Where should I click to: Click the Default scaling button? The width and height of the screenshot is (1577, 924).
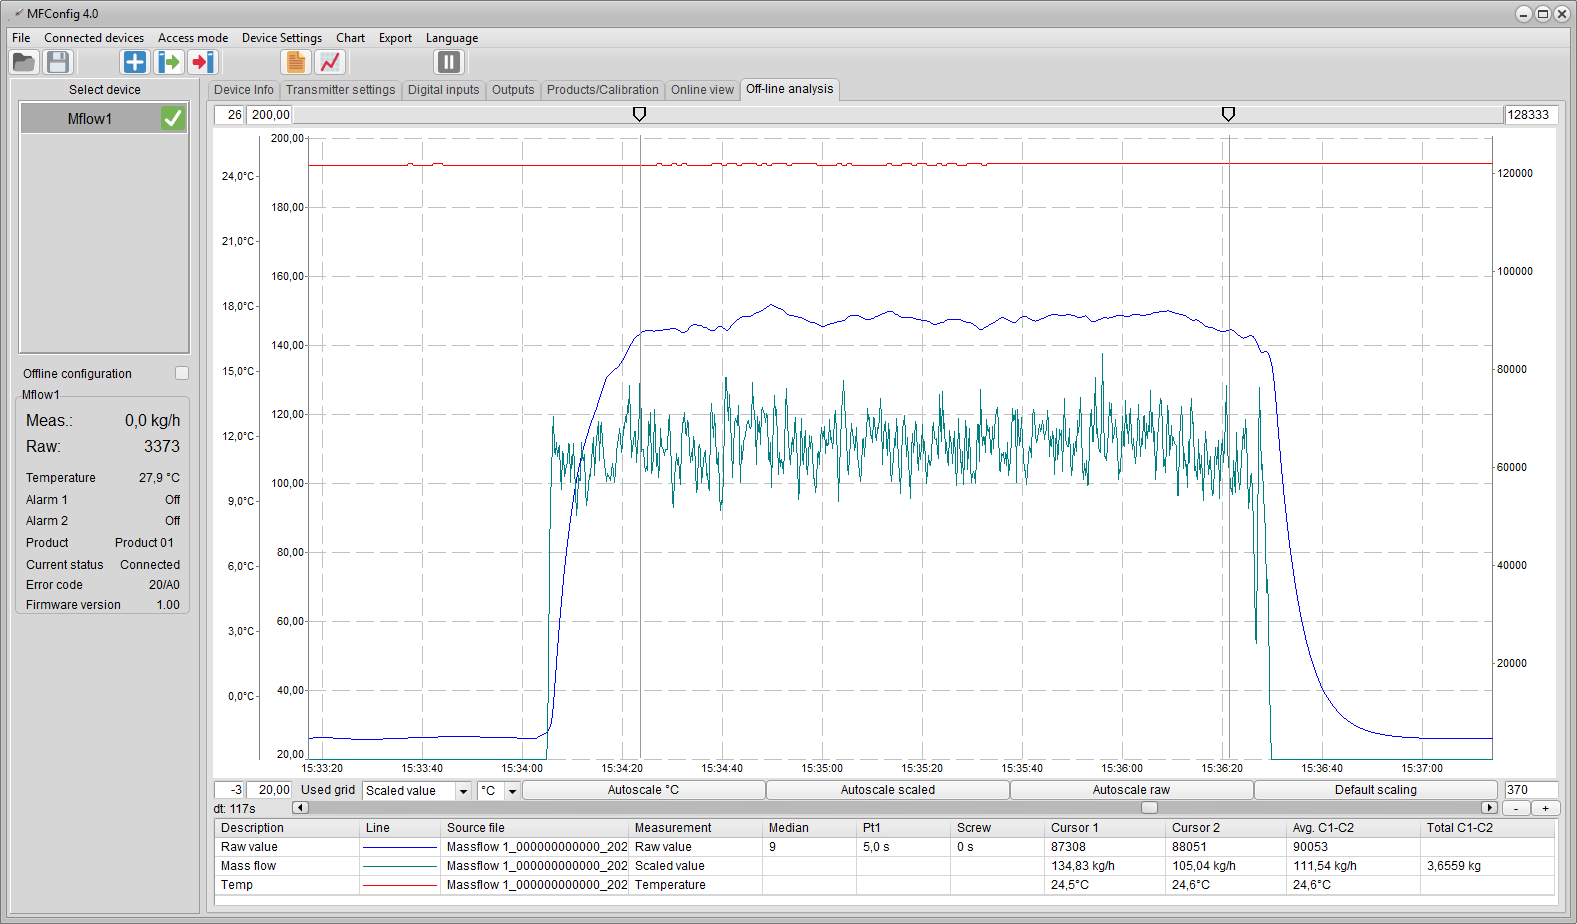(1375, 790)
